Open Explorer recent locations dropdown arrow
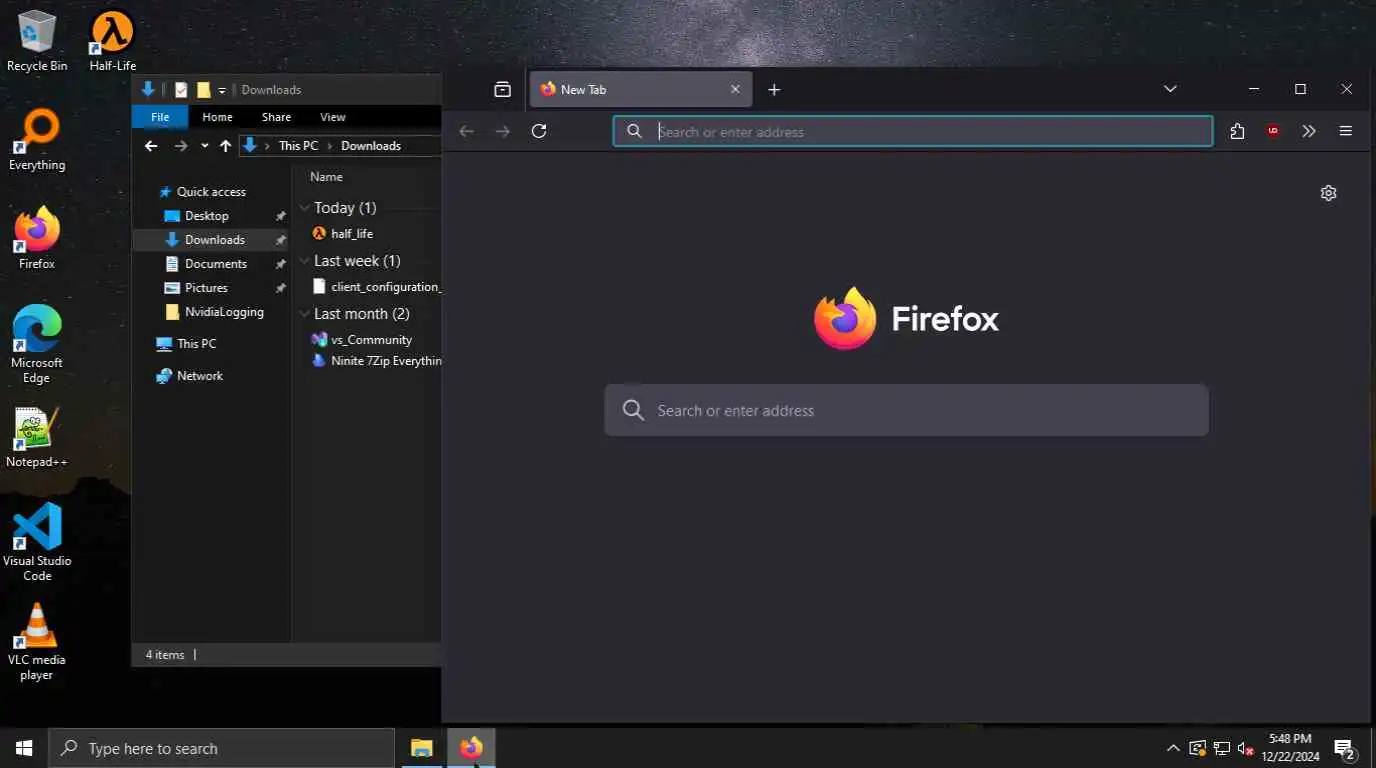The image size is (1376, 768). pos(205,146)
